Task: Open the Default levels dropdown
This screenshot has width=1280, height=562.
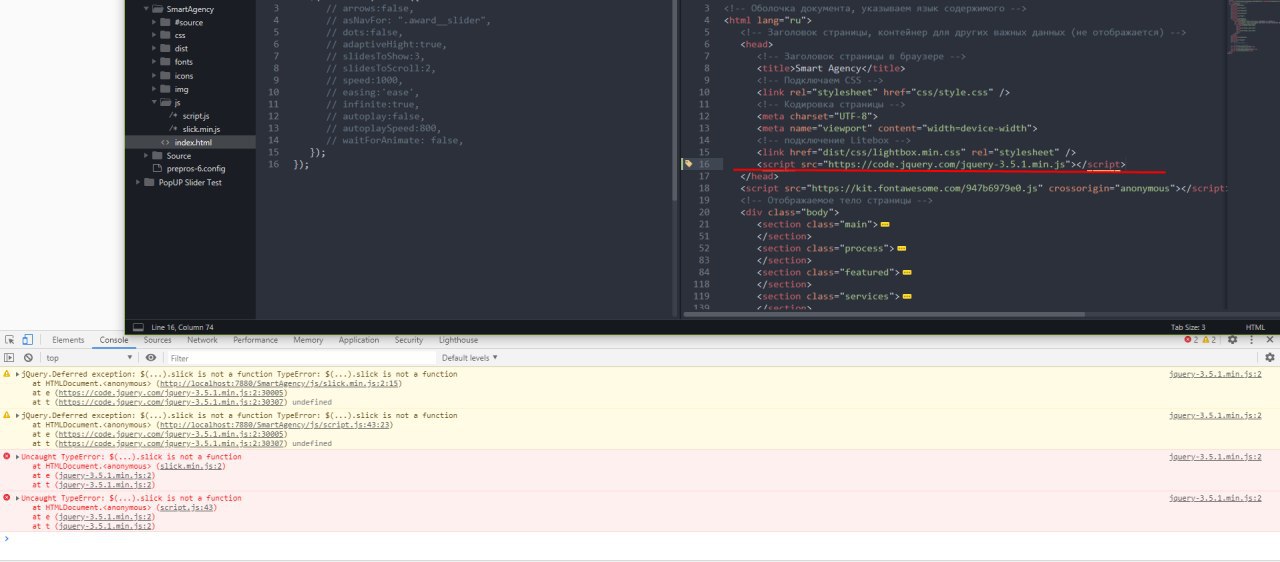Action: (470, 357)
